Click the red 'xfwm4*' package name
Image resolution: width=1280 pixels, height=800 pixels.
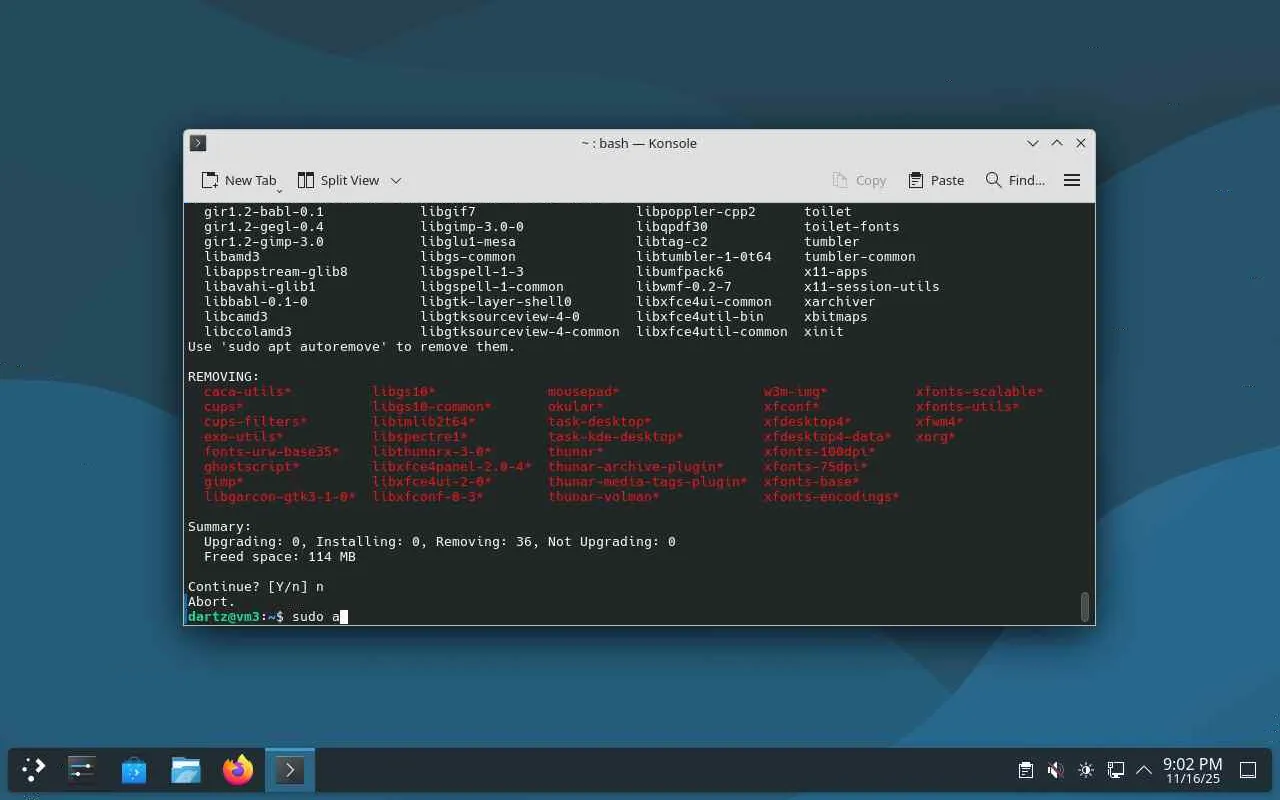click(x=940, y=422)
